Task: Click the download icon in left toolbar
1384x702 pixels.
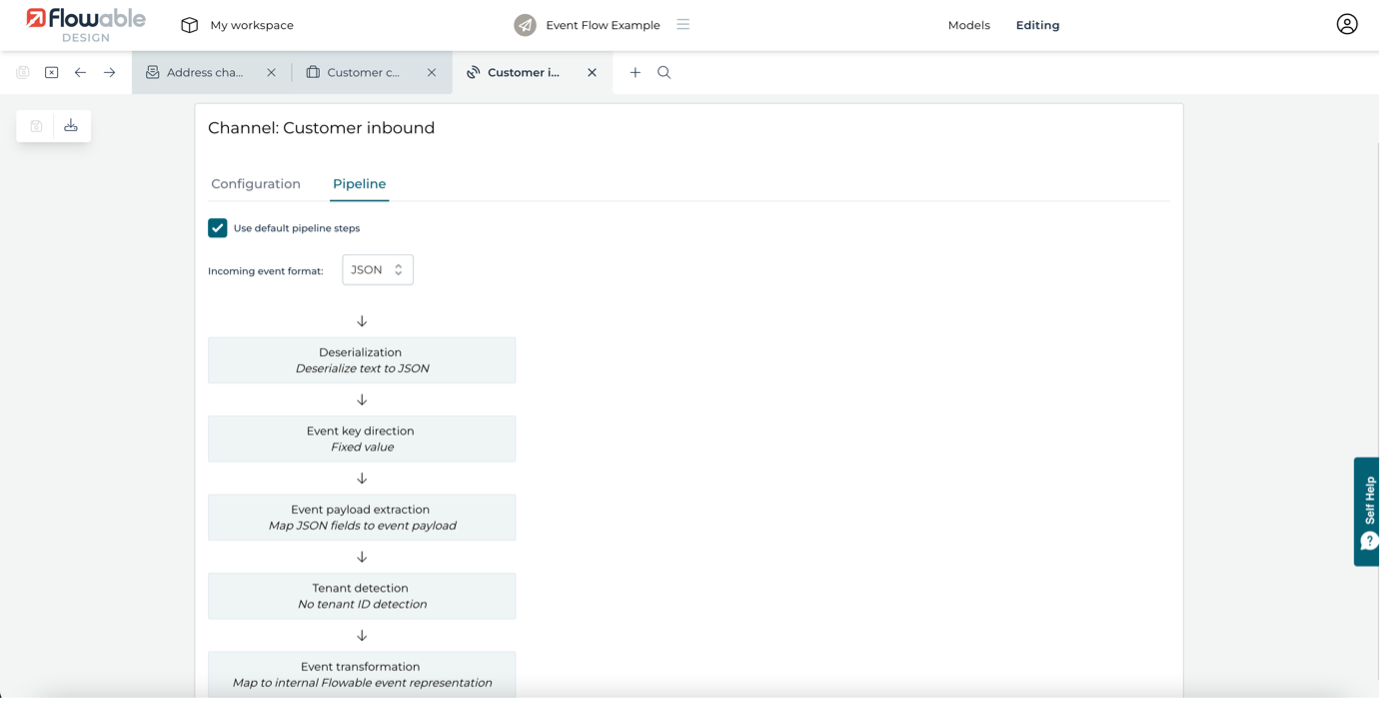Action: point(71,126)
